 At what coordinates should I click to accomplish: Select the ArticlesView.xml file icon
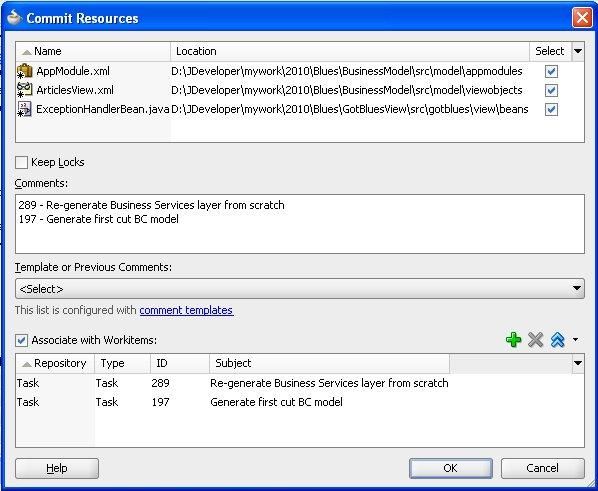(x=25, y=90)
